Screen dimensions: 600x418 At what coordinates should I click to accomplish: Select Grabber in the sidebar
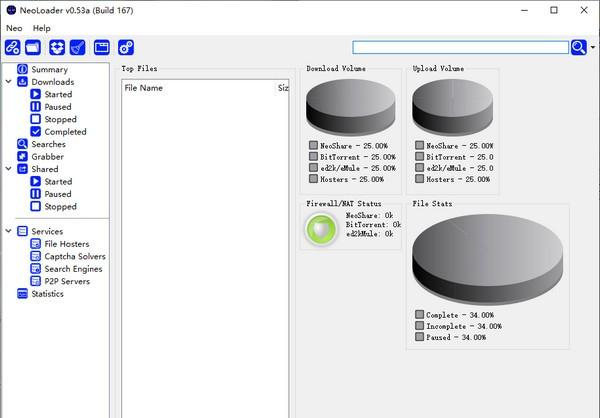47,157
